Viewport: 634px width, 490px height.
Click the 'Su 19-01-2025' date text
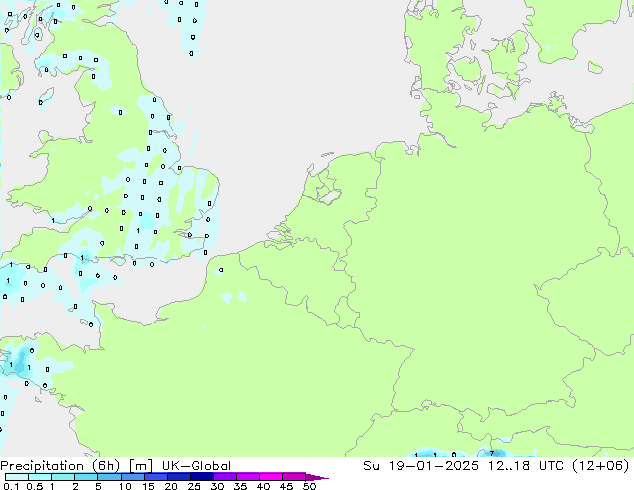click(x=421, y=465)
